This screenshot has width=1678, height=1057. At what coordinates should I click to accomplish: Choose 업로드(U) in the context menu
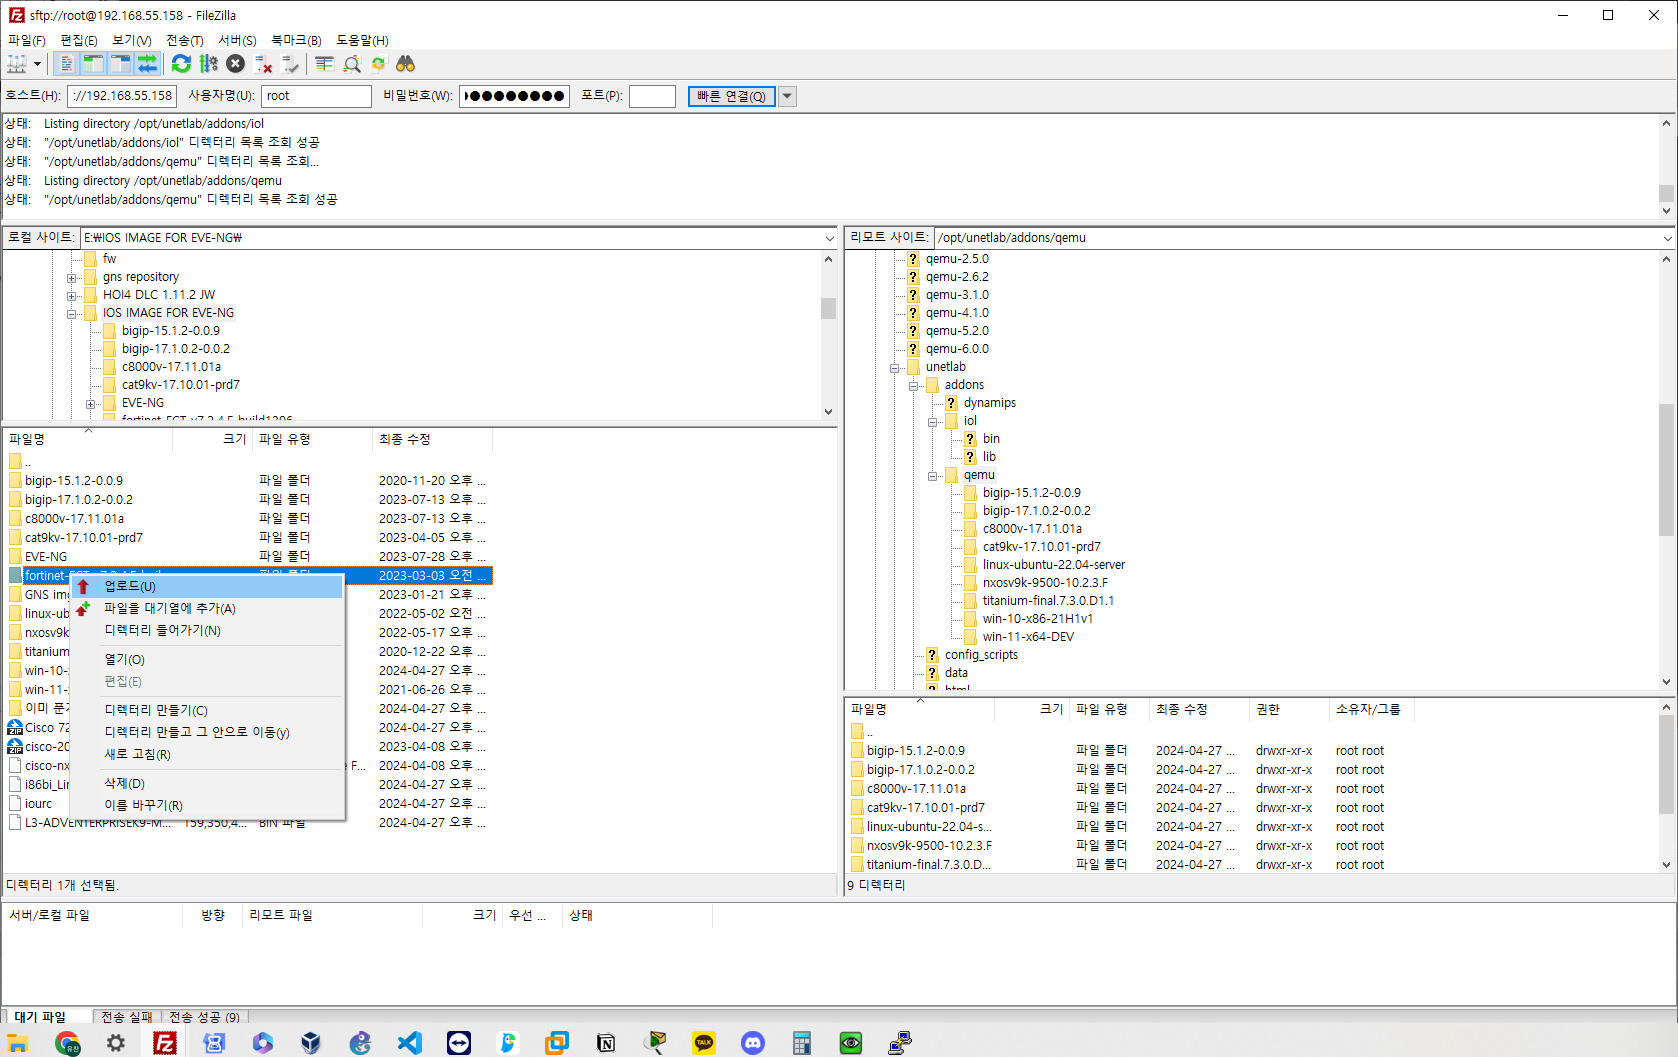click(208, 587)
